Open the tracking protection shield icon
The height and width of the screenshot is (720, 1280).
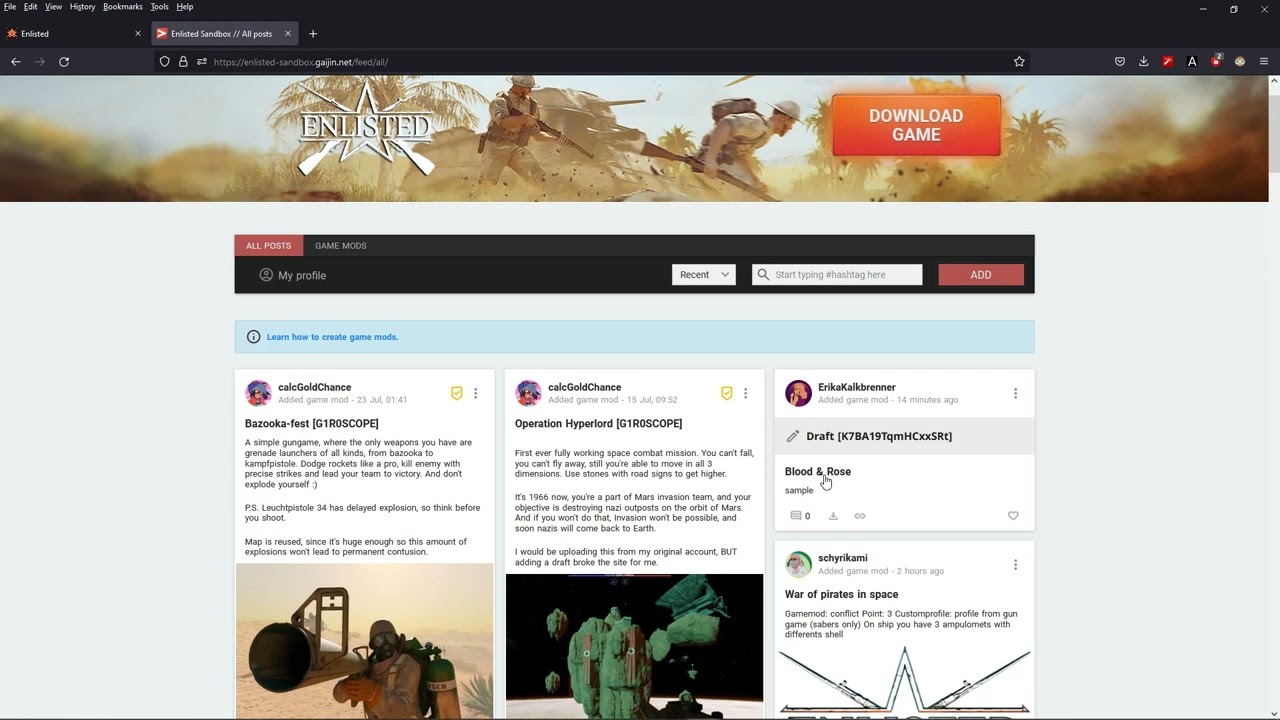point(165,62)
